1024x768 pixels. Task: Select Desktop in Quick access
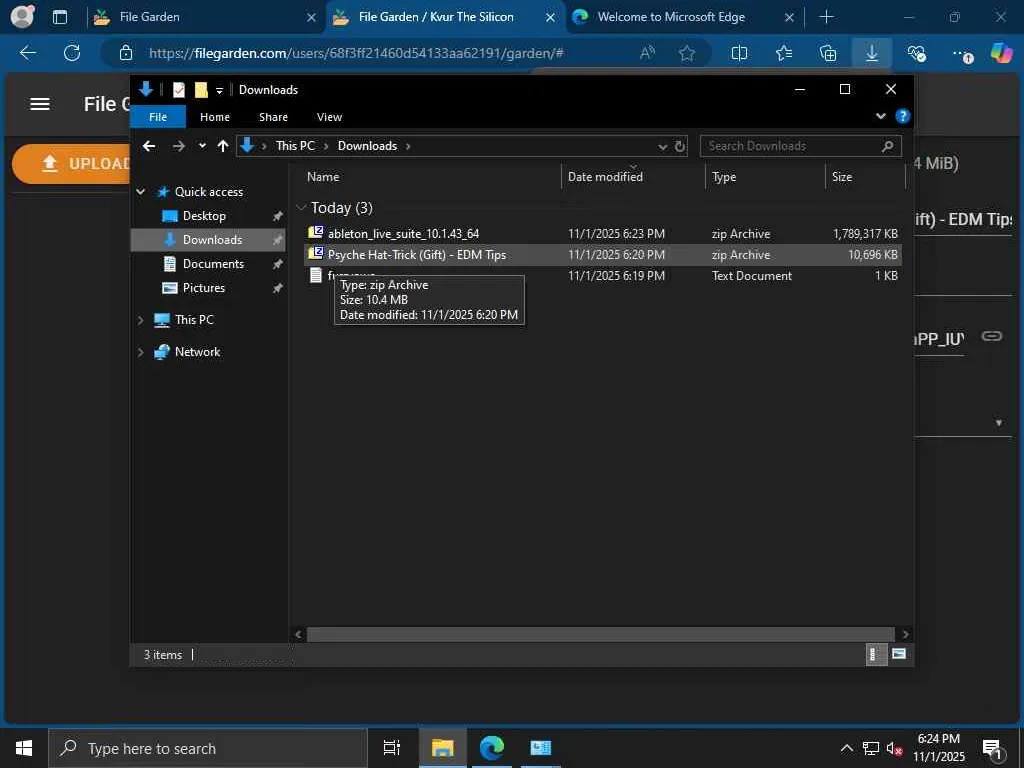(x=204, y=216)
